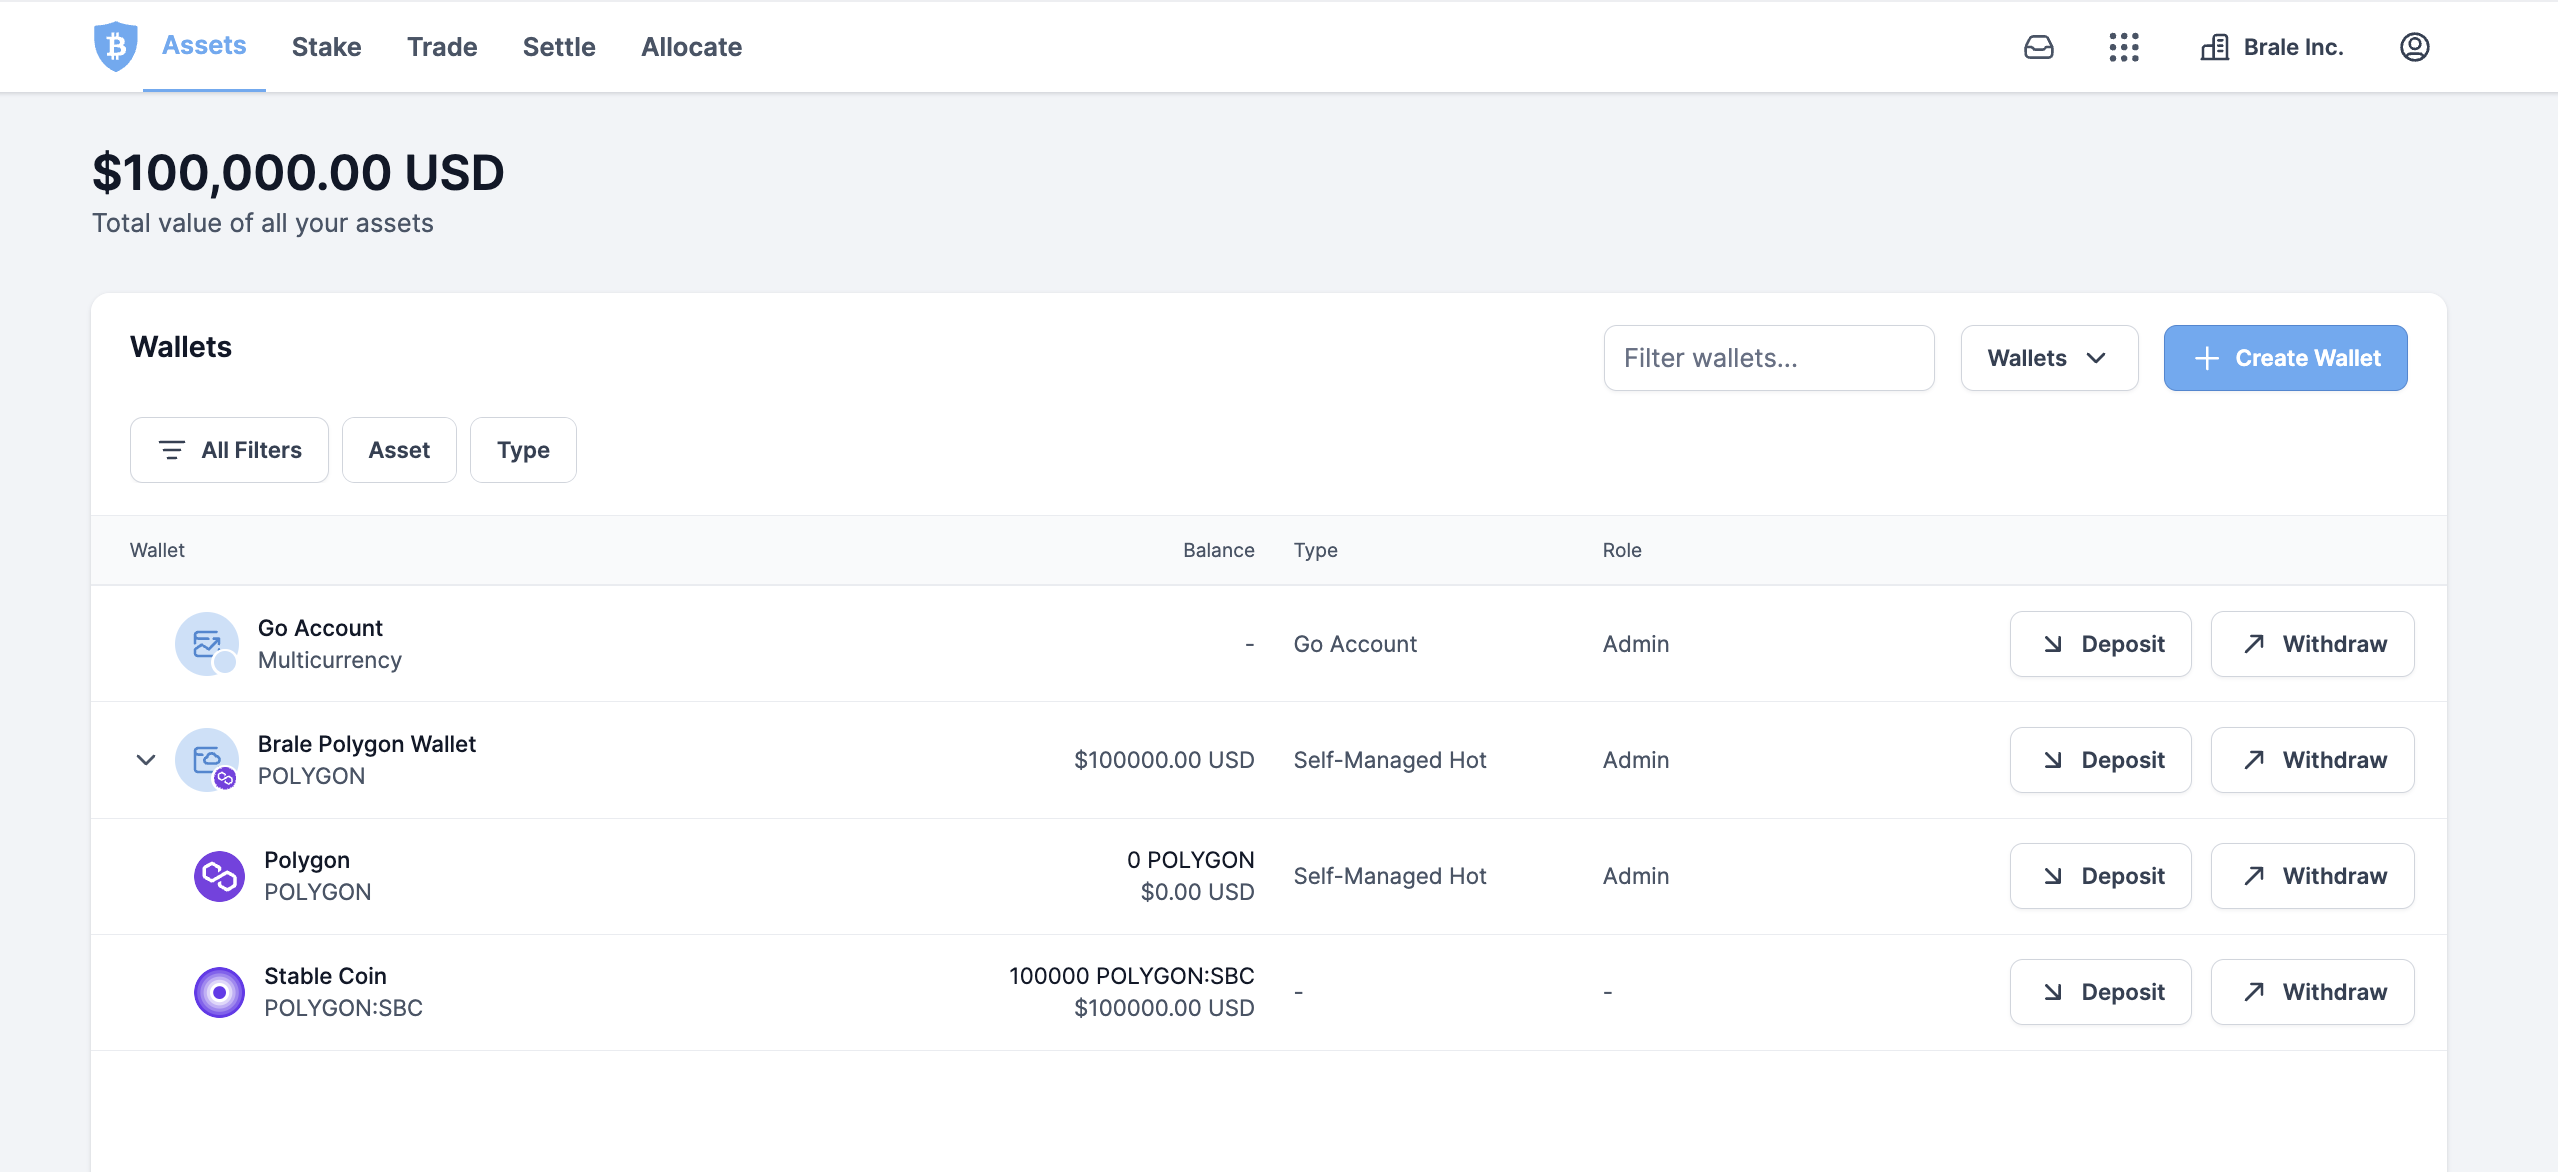Image resolution: width=2558 pixels, height=1172 pixels.
Task: Collapse the Brale Polygon Wallet row
Action: [x=146, y=760]
